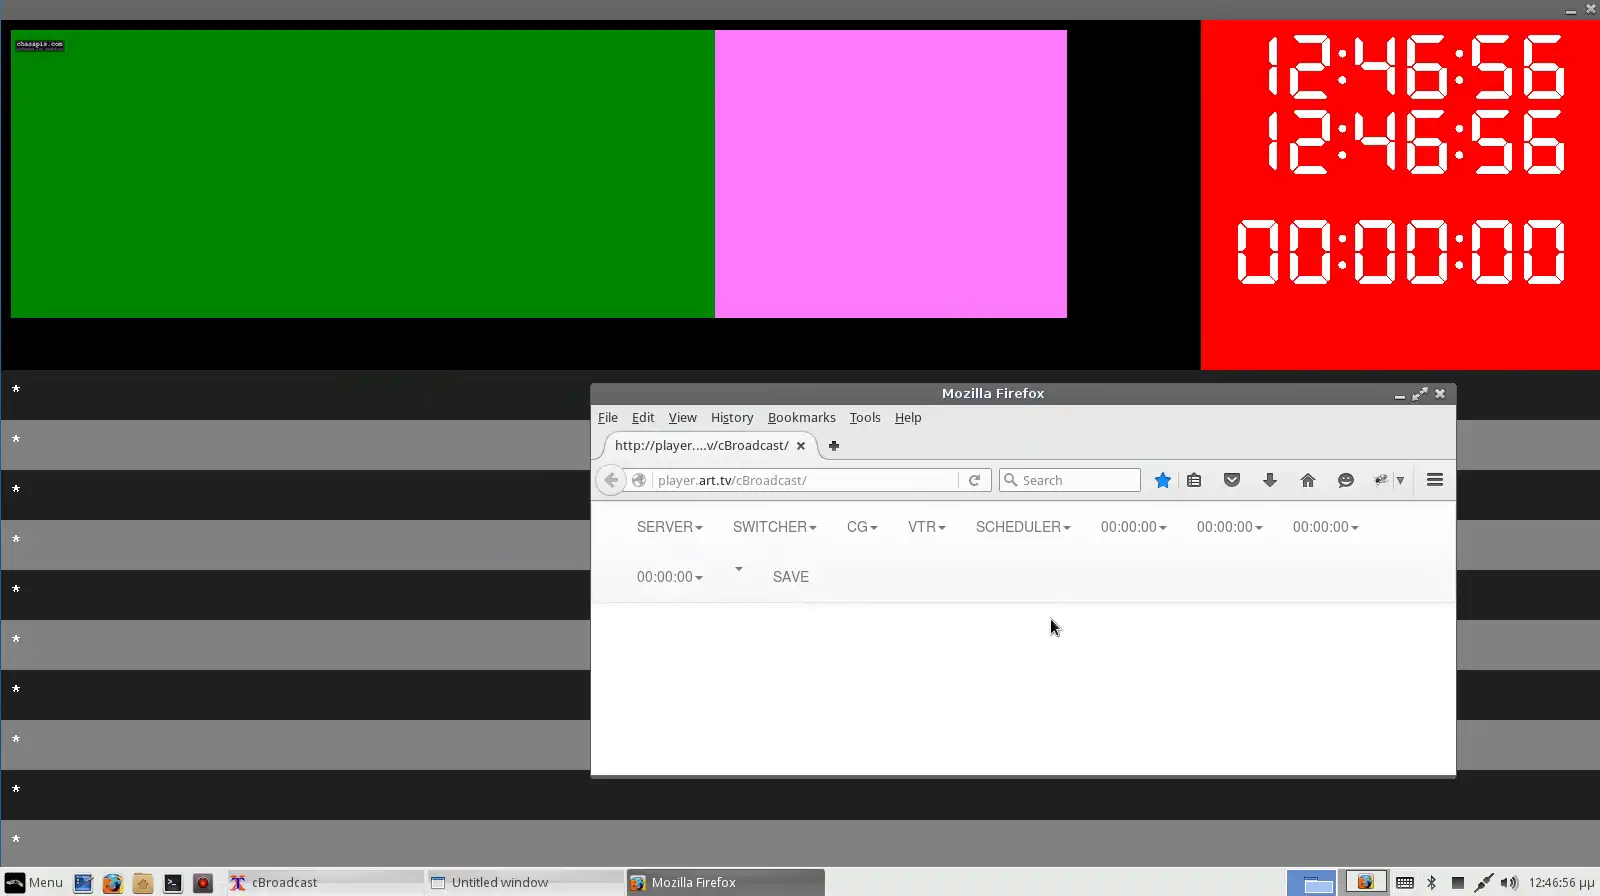Switch to the cBroadcast taskbar window
1600x896 pixels.
tap(325, 883)
